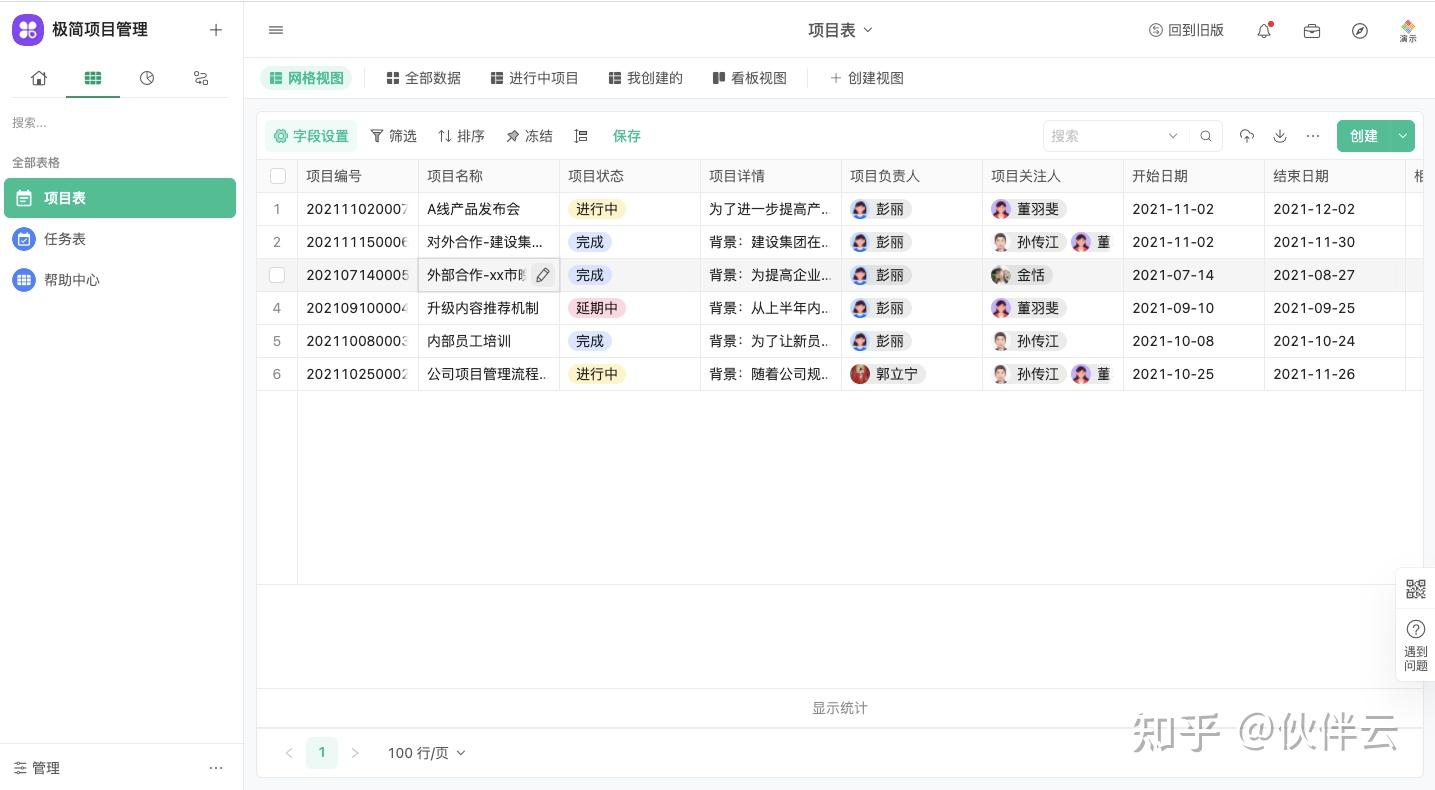Switch to the 看板视图 view tab

[x=749, y=78]
